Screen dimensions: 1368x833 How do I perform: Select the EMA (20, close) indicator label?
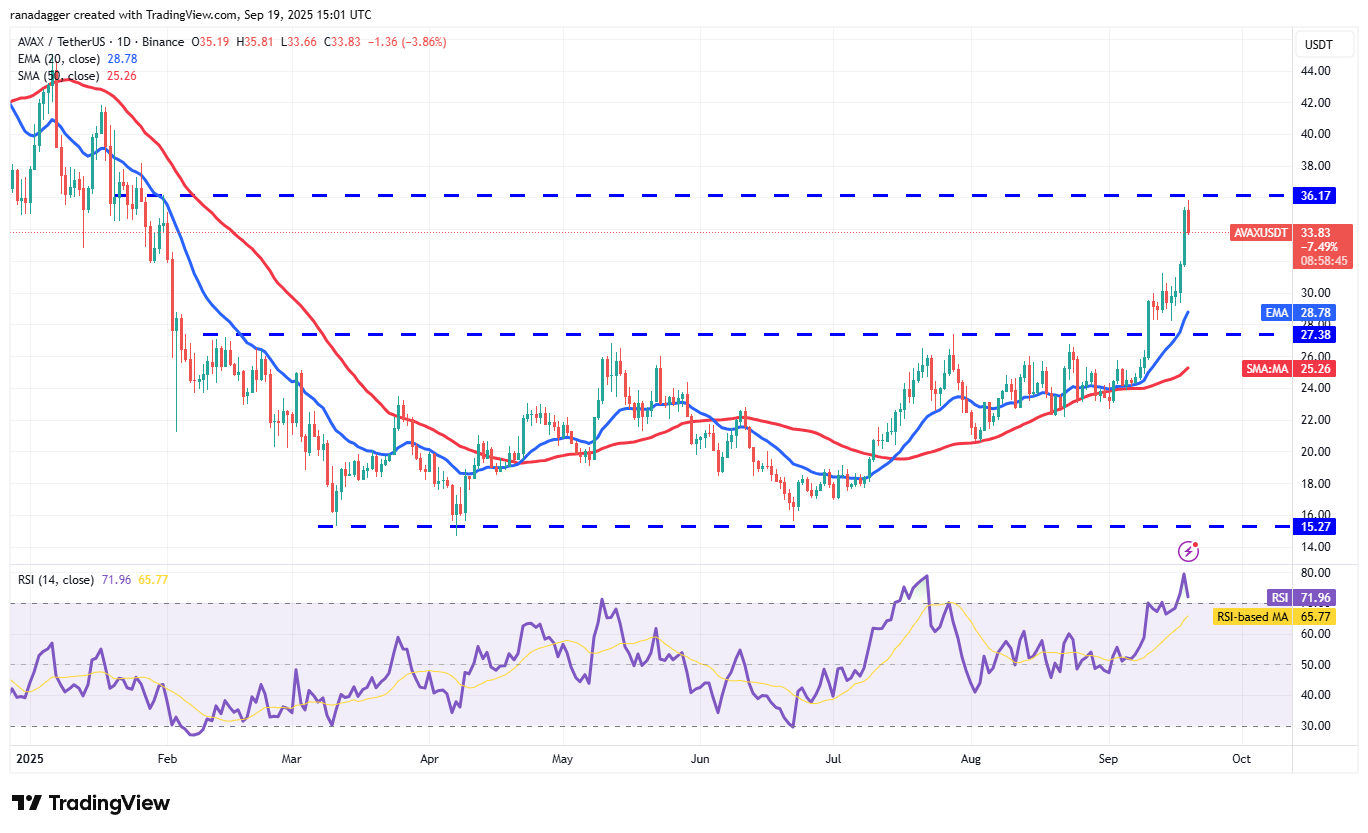[57, 59]
